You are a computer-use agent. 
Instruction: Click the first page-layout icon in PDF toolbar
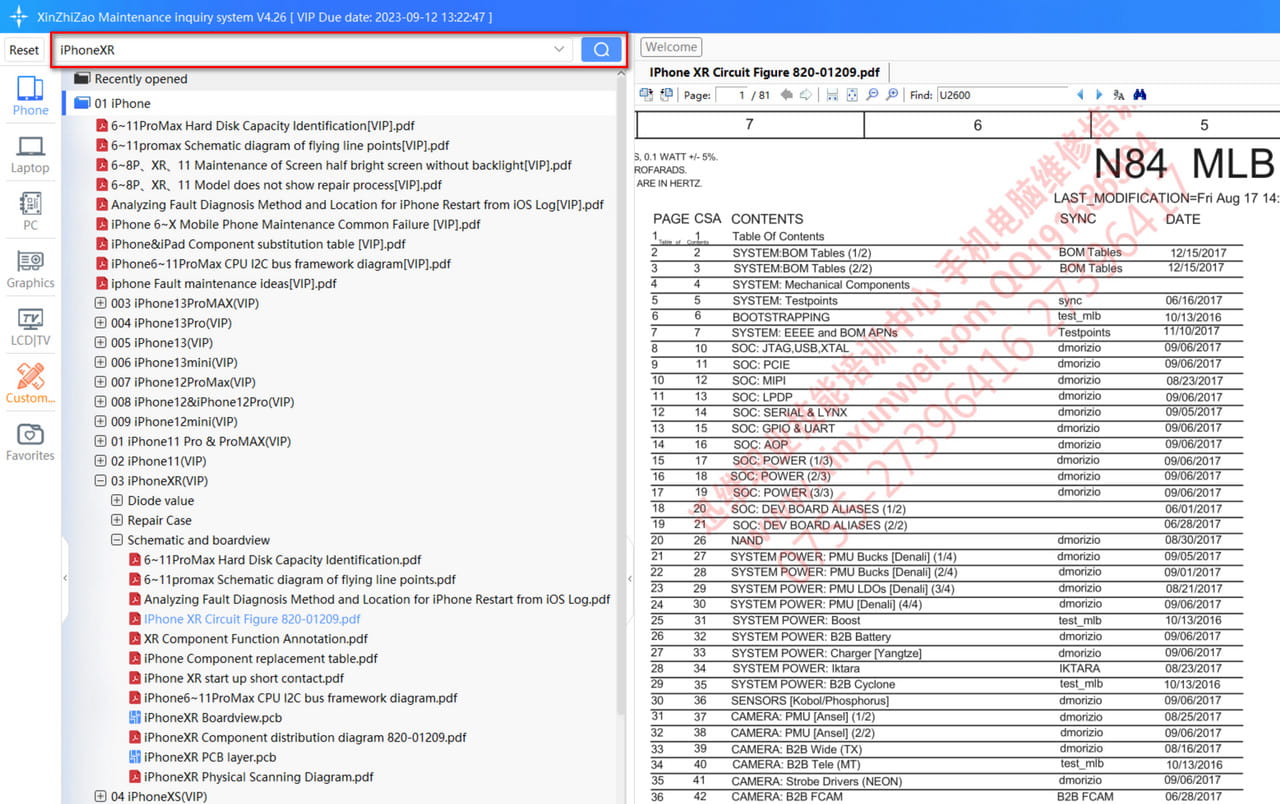coord(646,95)
